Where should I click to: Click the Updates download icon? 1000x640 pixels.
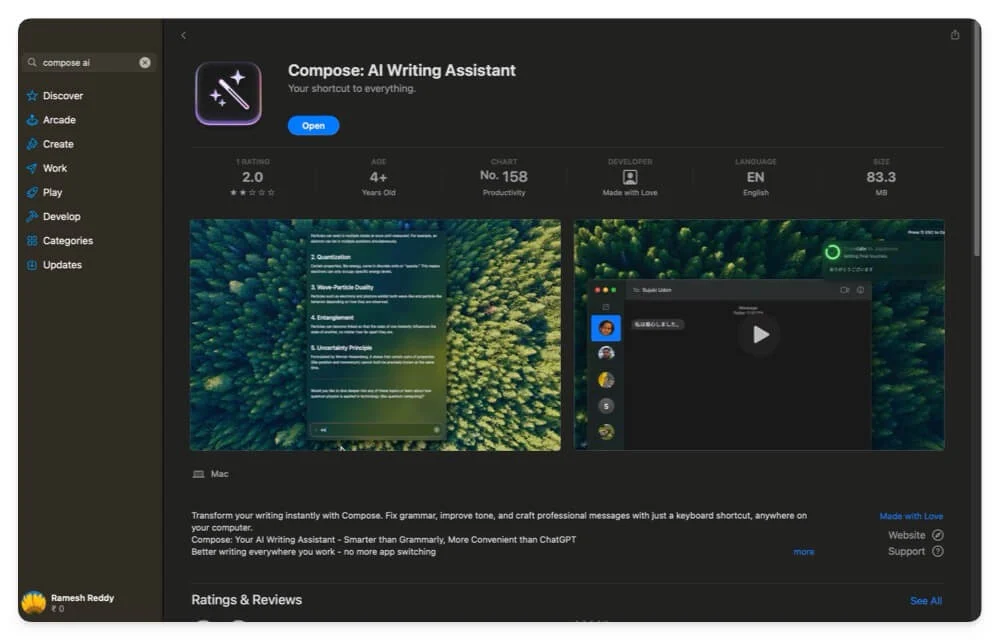[x=32, y=265]
